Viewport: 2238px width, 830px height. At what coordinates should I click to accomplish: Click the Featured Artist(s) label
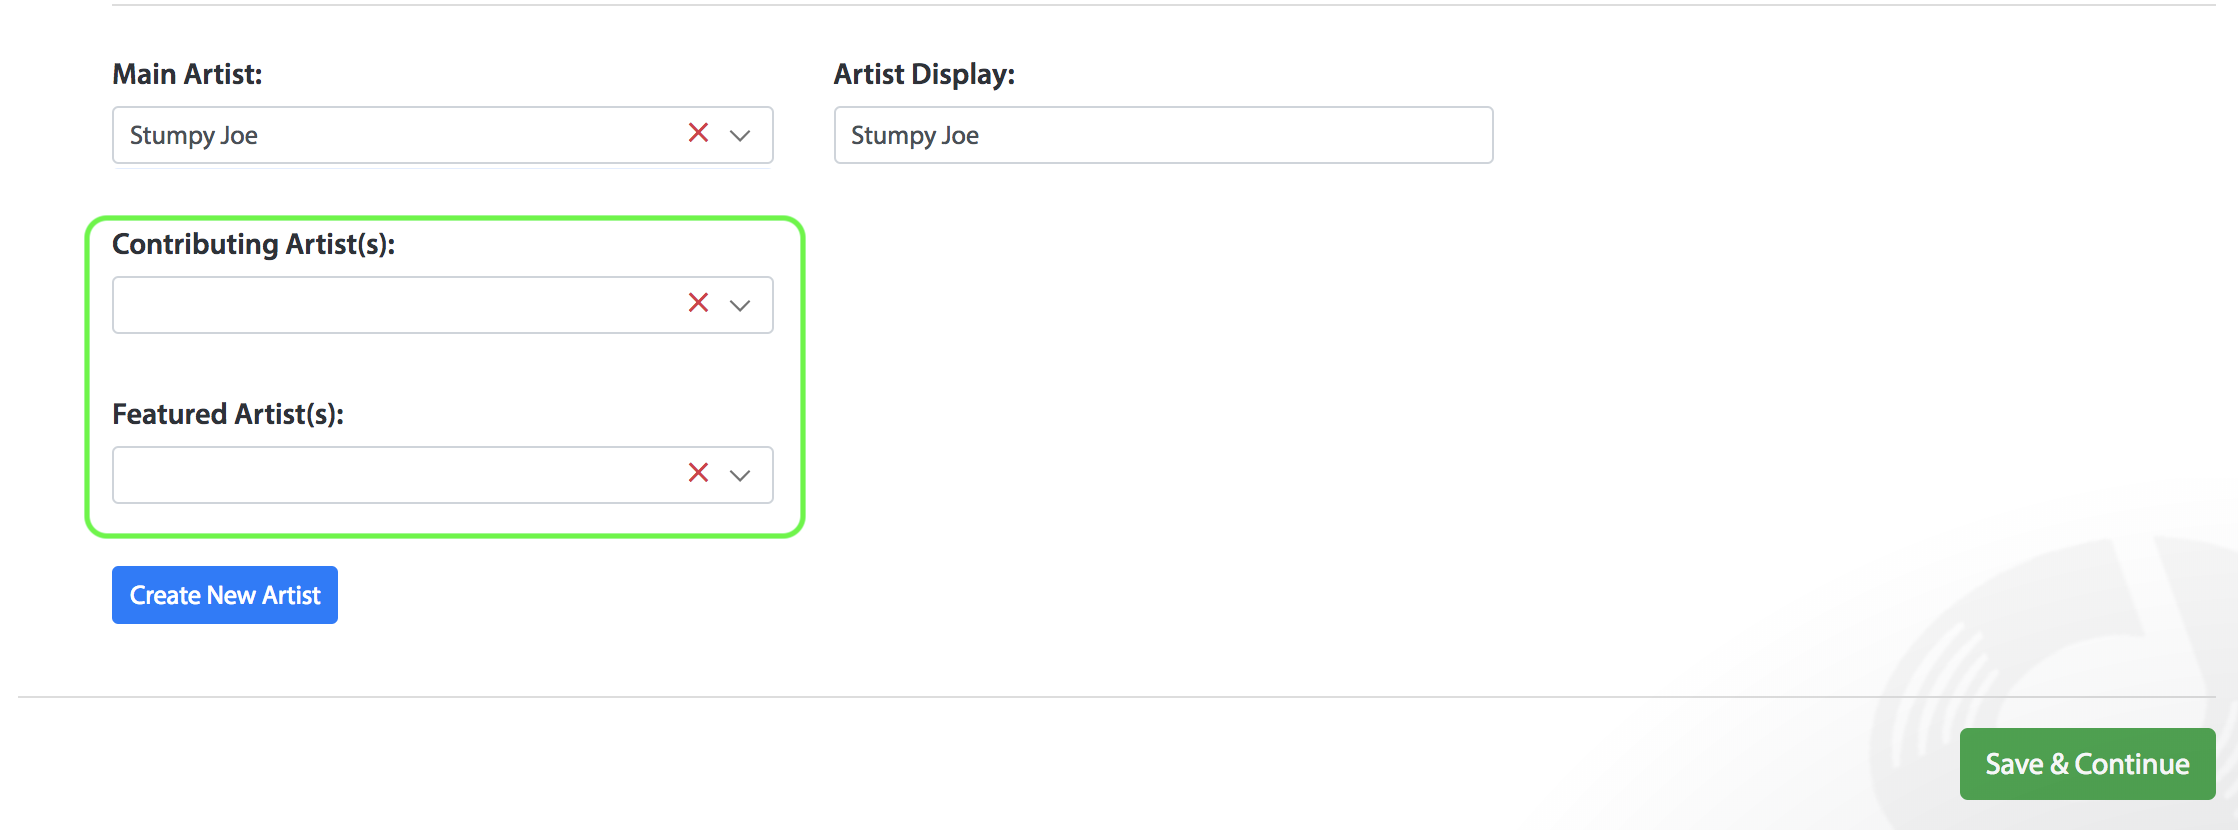click(228, 415)
